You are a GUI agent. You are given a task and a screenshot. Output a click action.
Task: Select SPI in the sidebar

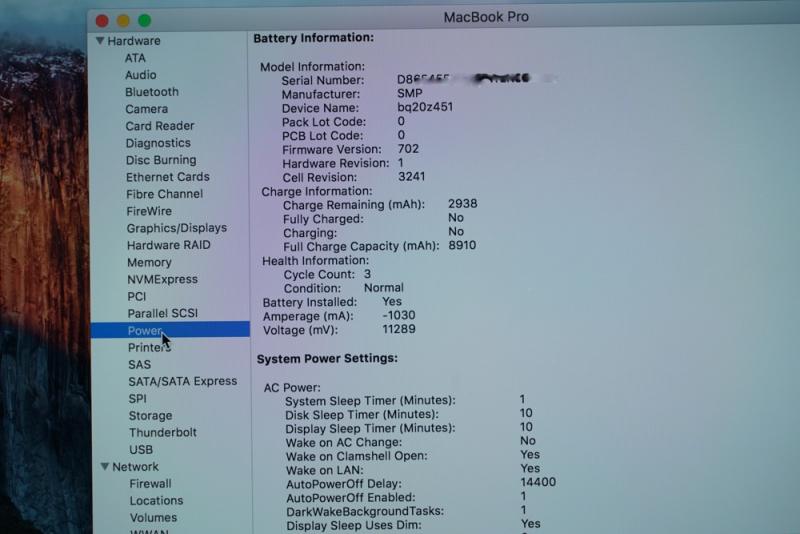coord(138,399)
